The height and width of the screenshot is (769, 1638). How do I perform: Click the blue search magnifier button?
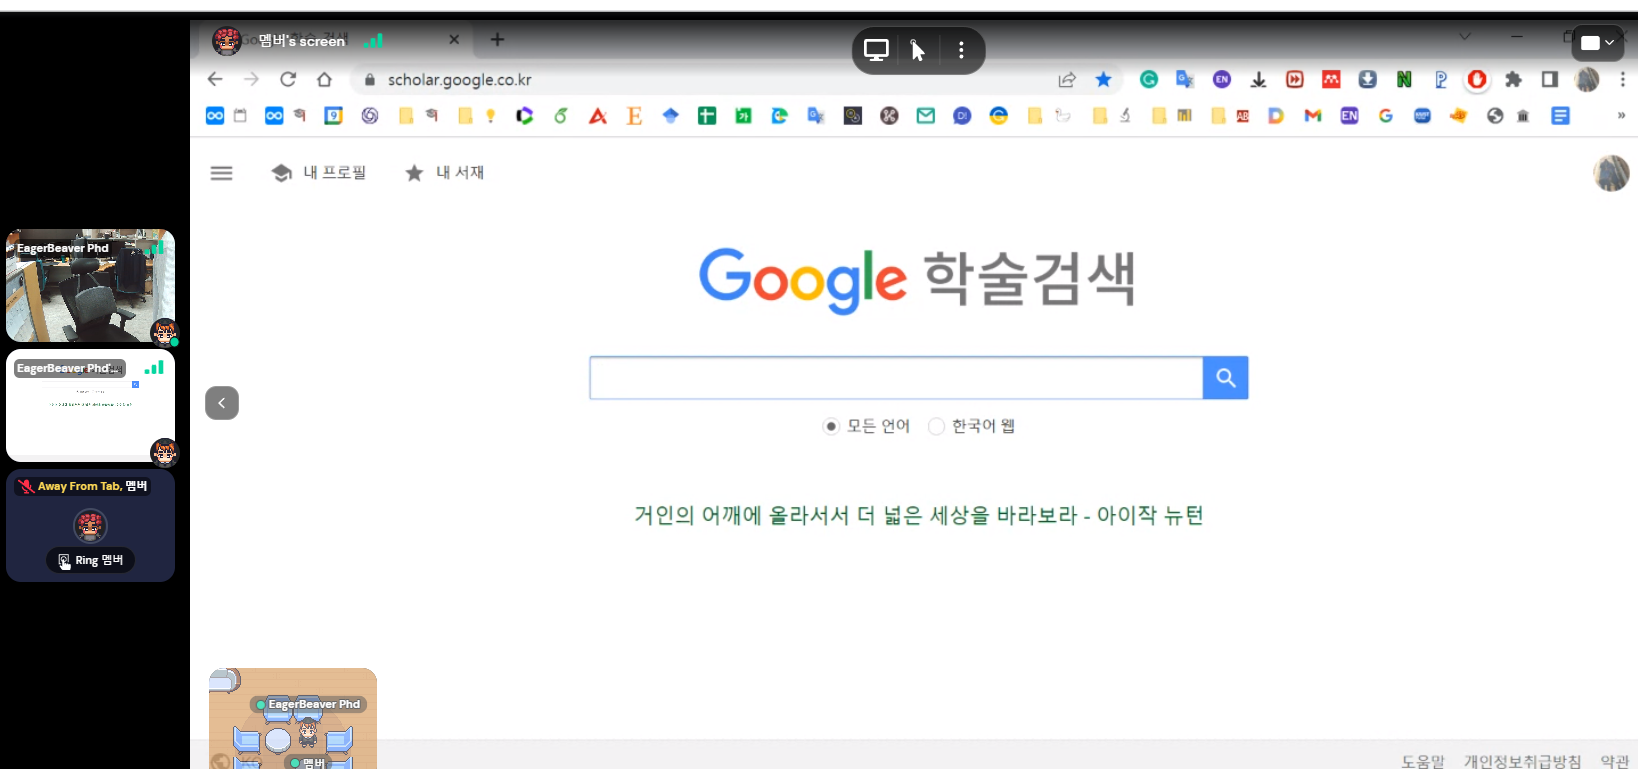pos(1225,378)
